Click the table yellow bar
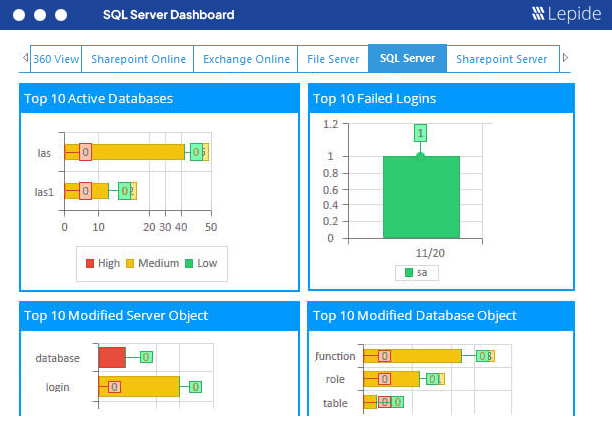 (370, 402)
